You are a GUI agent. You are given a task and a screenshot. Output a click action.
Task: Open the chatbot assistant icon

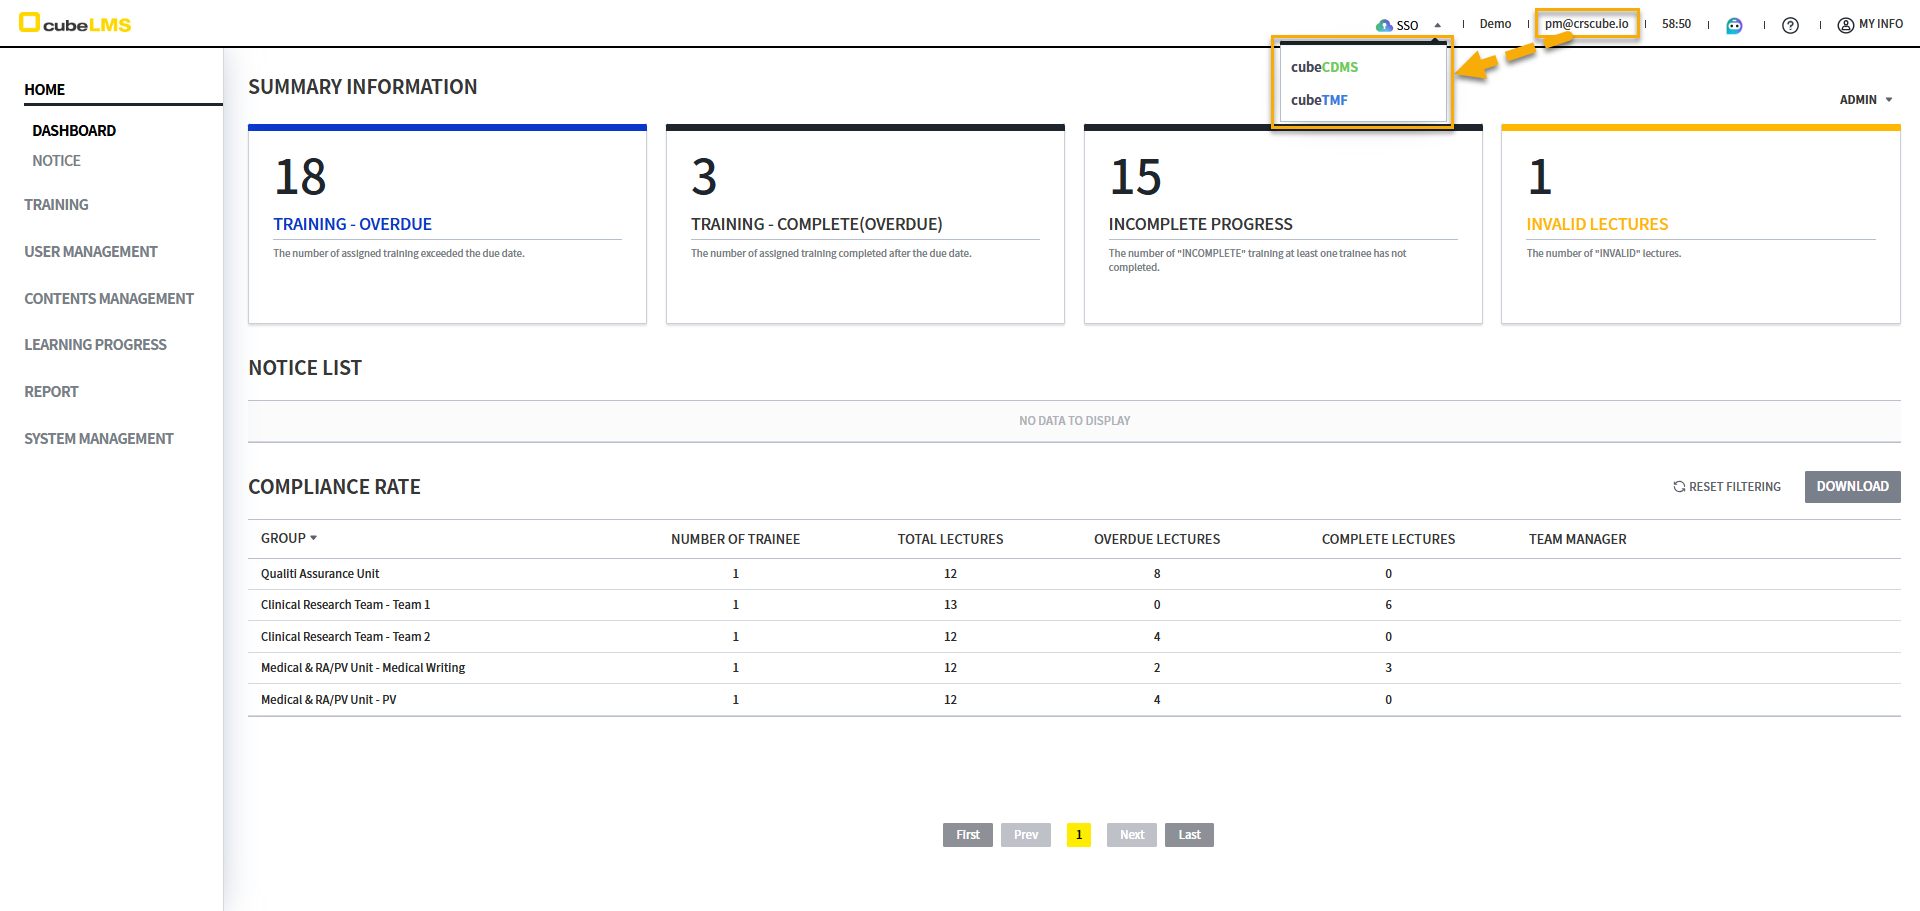(1734, 25)
